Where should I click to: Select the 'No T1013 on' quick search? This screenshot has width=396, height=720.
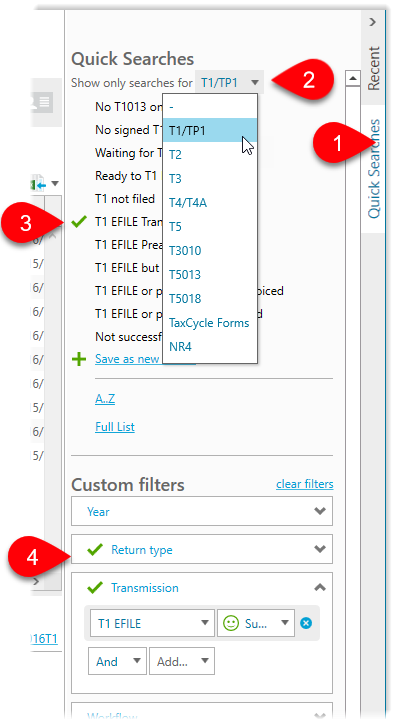pyautogui.click(x=129, y=107)
